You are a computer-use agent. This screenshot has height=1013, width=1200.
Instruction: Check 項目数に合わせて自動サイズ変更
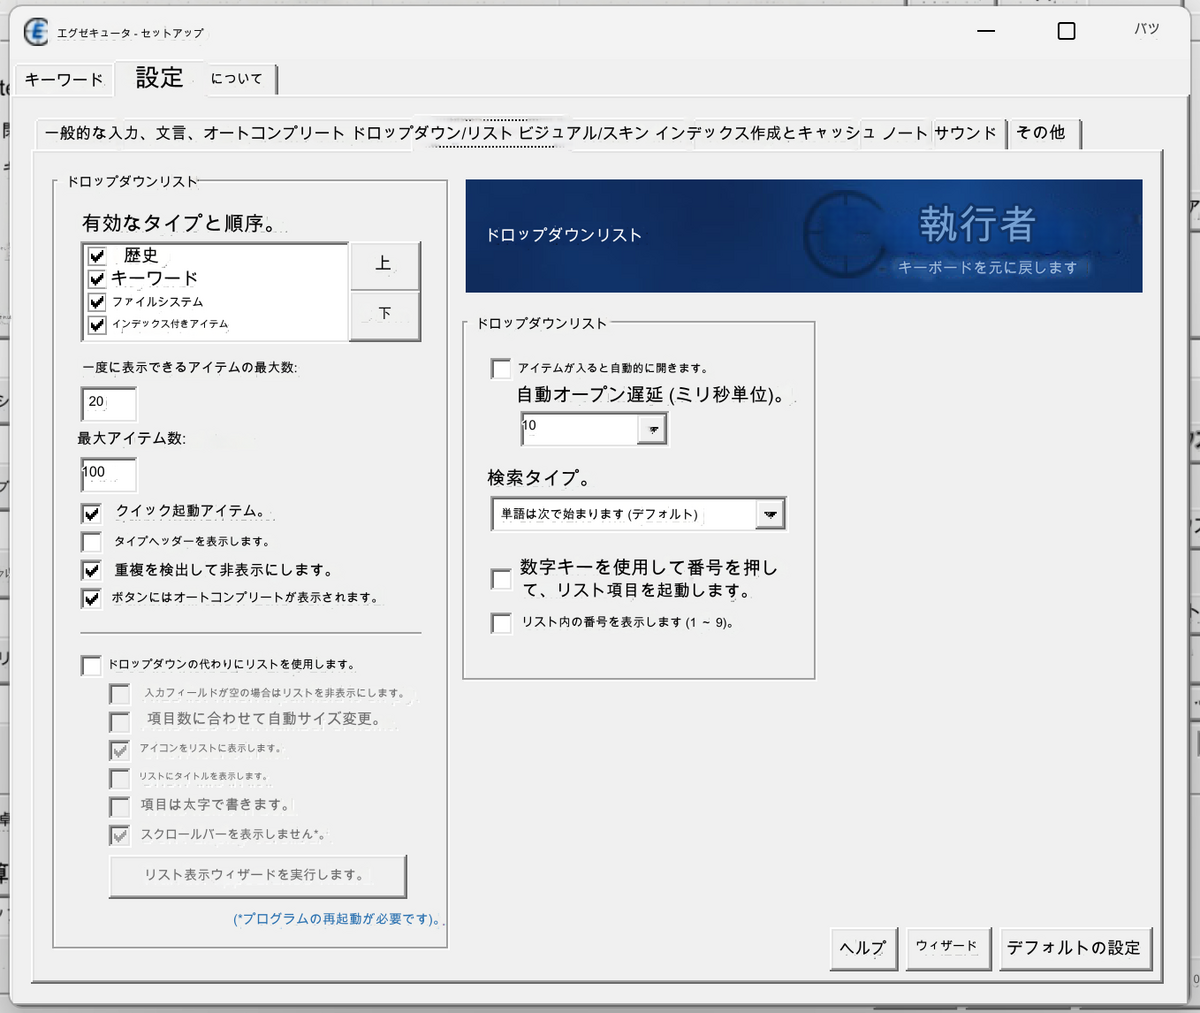tap(120, 721)
